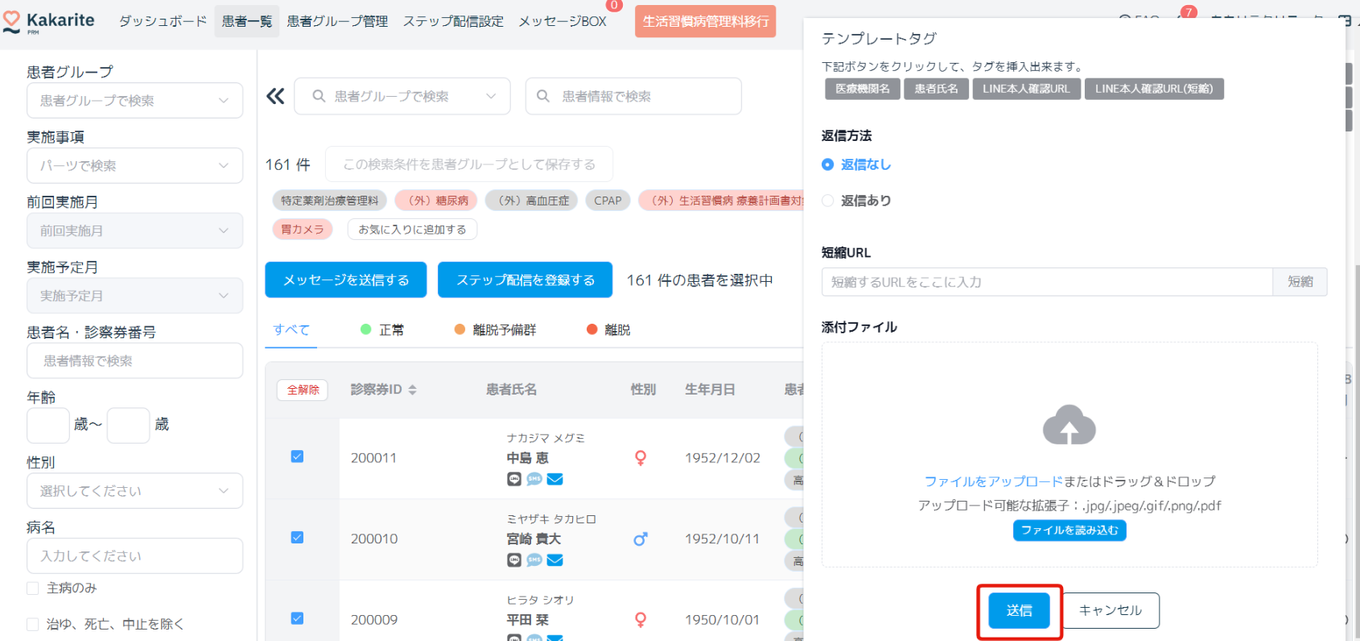Open ステップ配信設定 in the top menu
Viewport: 1360px width, 641px height.
pyautogui.click(x=453, y=21)
